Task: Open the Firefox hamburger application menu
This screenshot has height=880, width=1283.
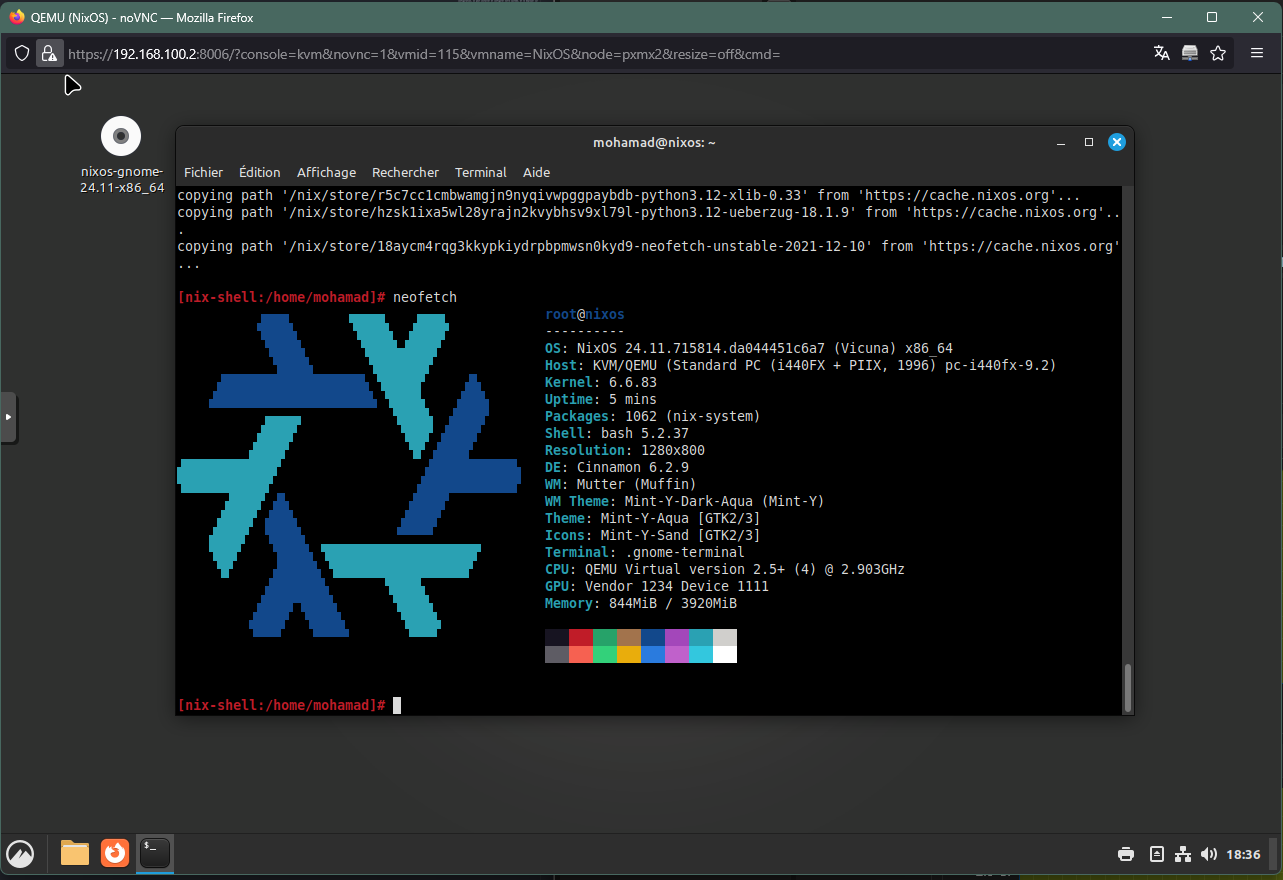Action: tap(1257, 53)
